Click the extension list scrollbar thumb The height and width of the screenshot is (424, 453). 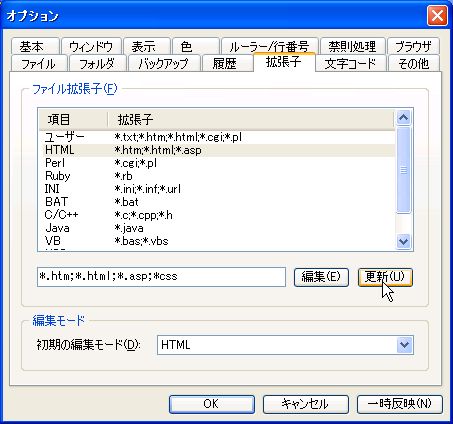coord(404,170)
